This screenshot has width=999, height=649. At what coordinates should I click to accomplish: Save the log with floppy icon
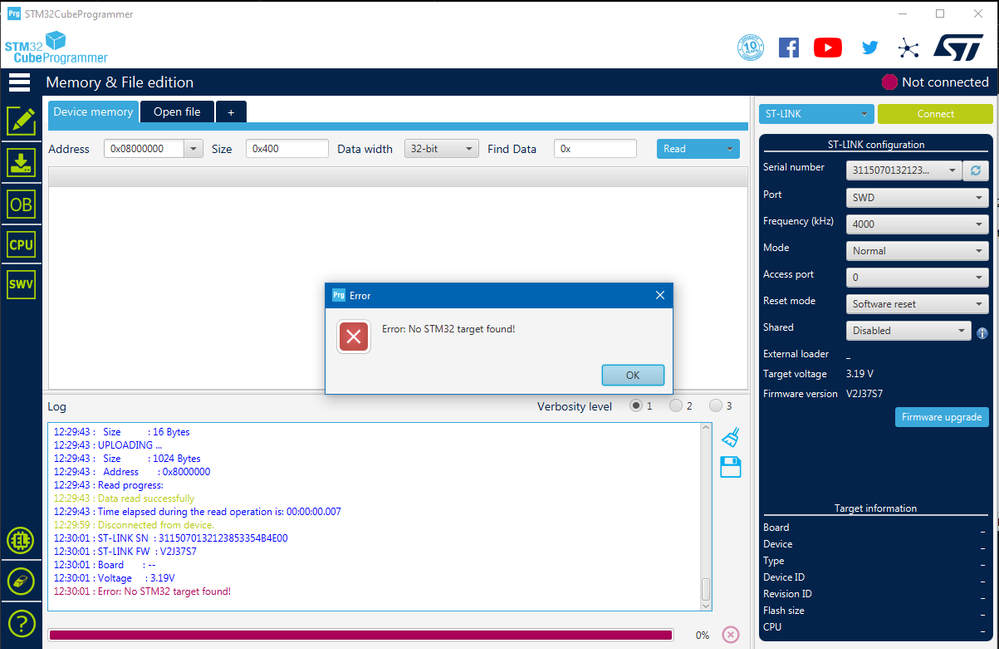731,467
